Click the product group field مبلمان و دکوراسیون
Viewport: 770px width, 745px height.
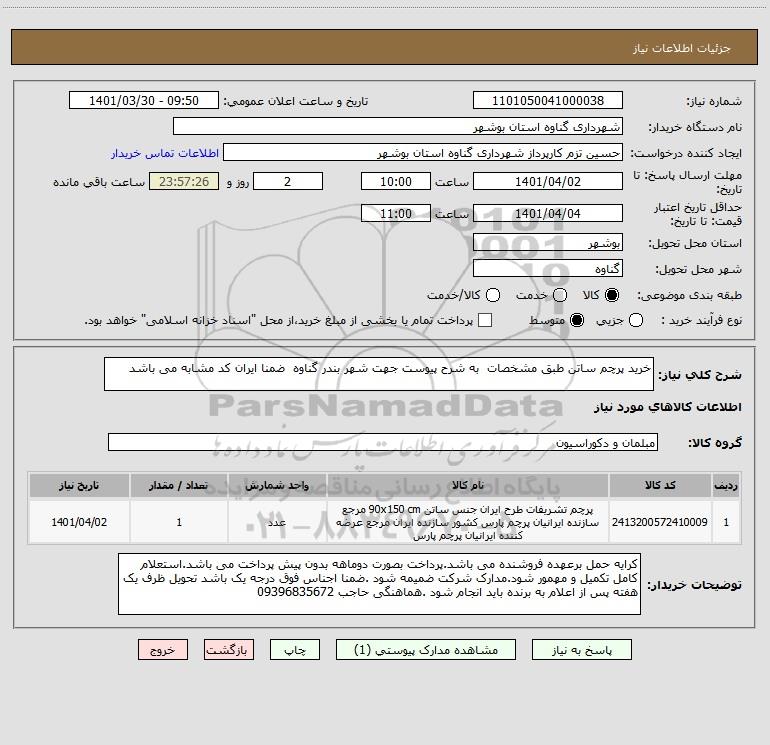(x=383, y=442)
